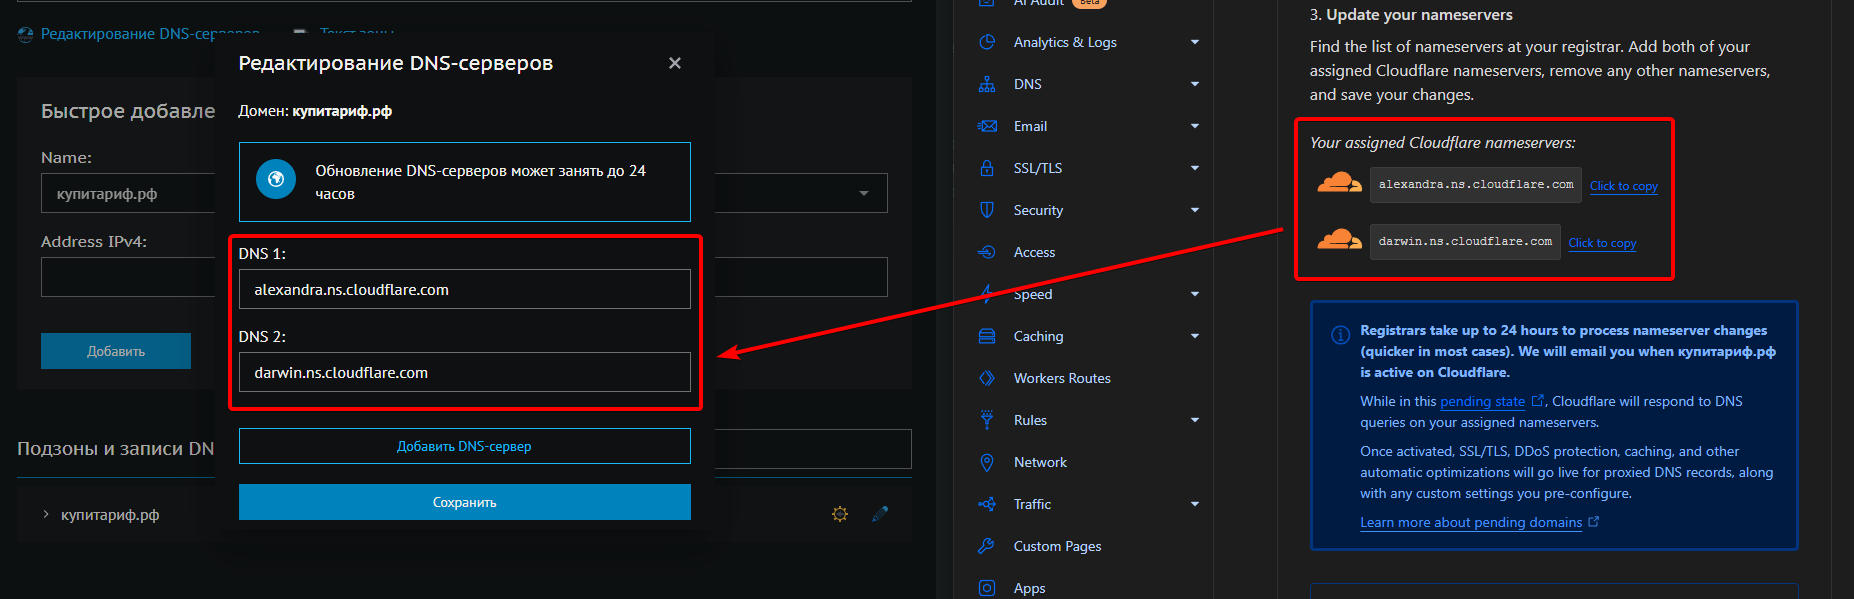Close the DNS server editing dialog
The height and width of the screenshot is (599, 1854).
675,63
